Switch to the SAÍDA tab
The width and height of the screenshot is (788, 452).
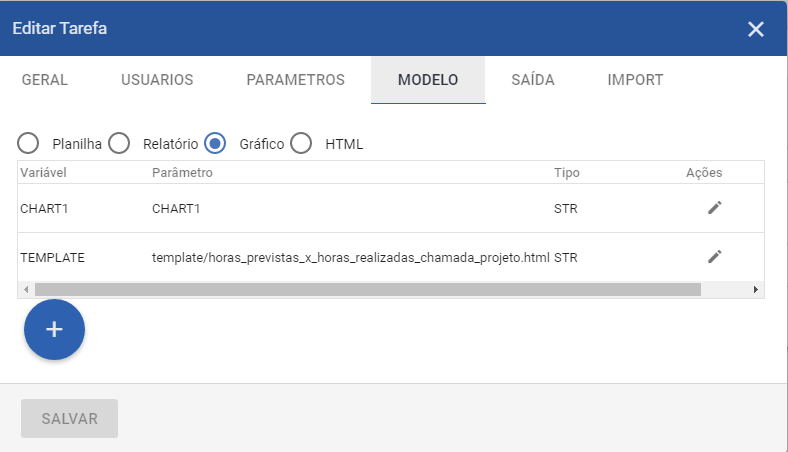(x=533, y=80)
